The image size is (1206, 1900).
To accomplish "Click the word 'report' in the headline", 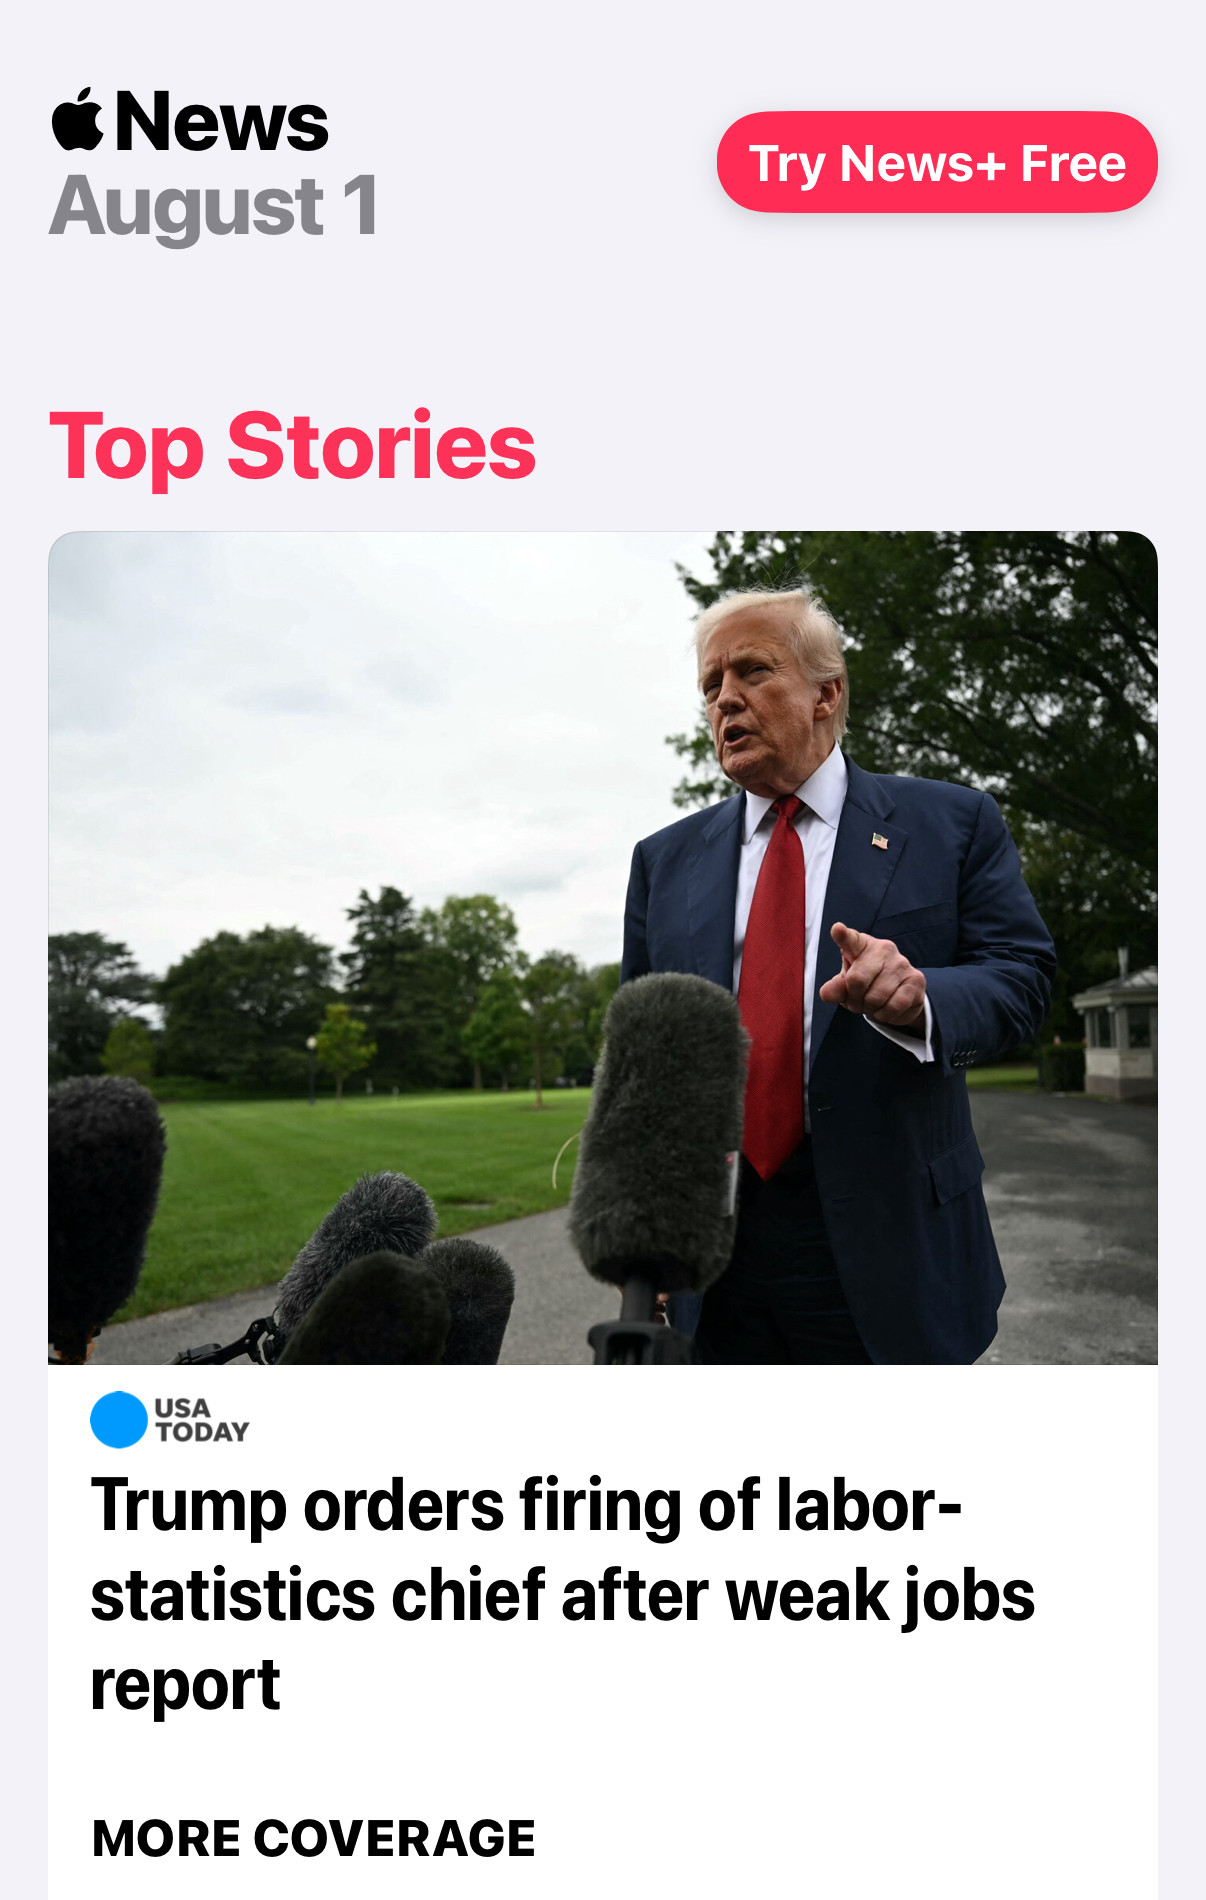I will click(185, 1685).
